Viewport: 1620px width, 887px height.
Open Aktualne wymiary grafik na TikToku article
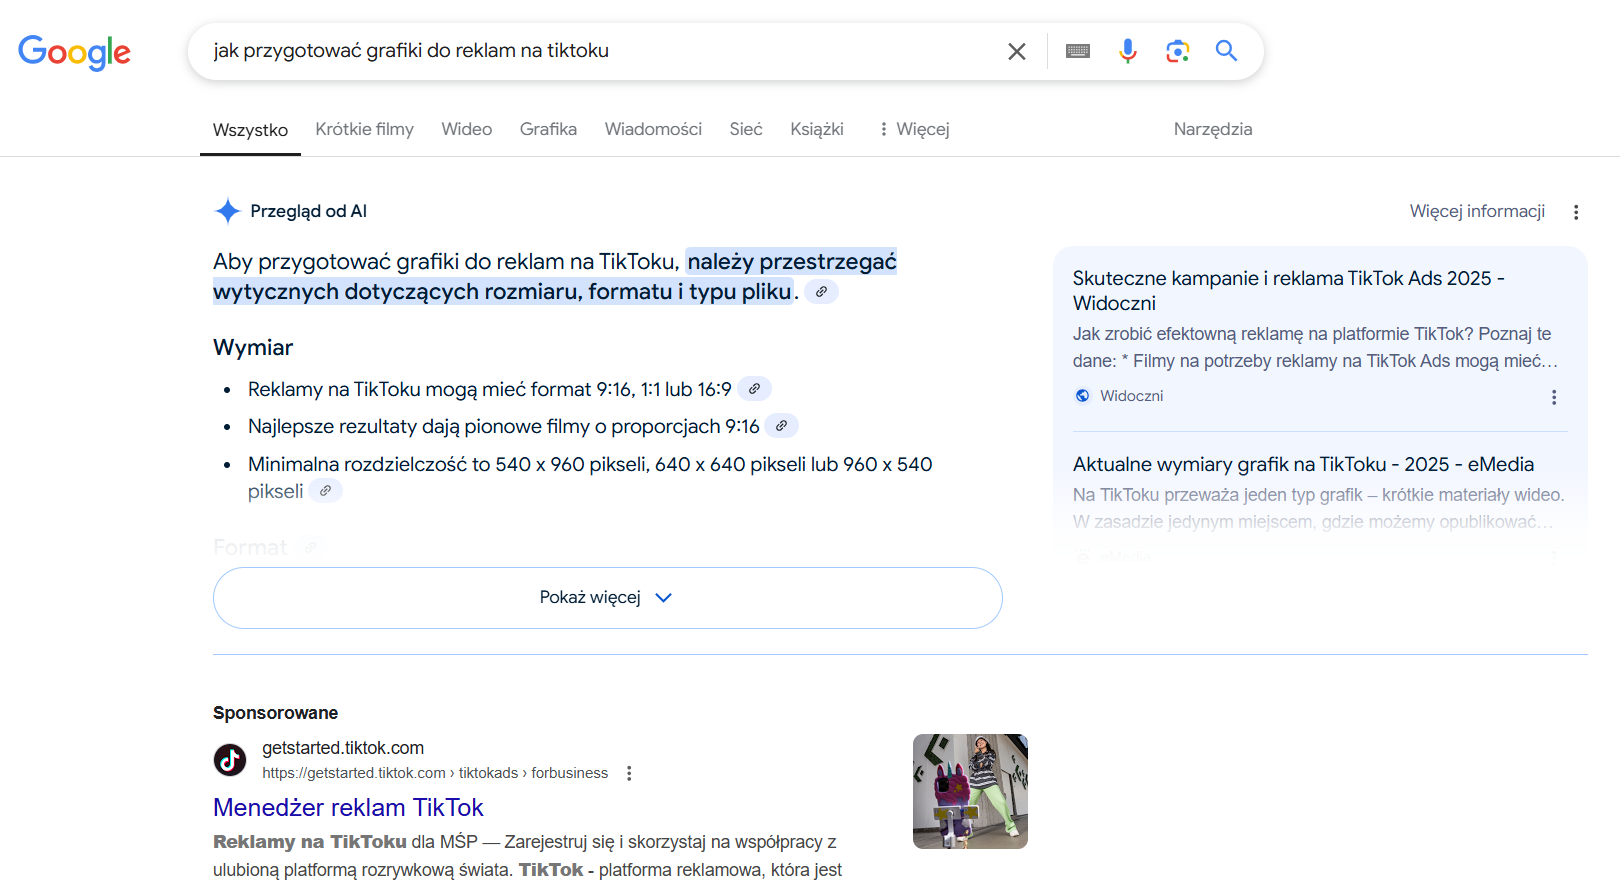point(1303,464)
